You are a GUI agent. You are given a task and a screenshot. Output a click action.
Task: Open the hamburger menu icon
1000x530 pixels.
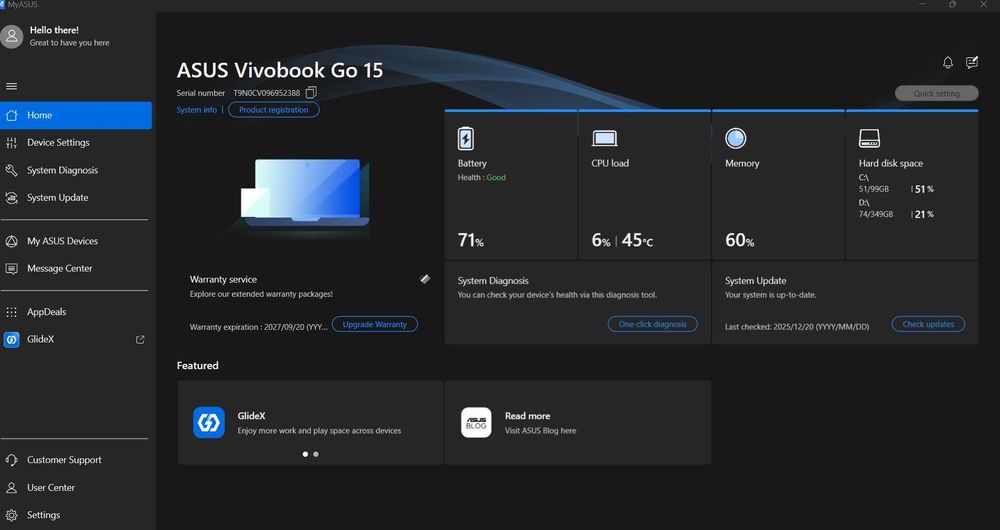tap(11, 87)
